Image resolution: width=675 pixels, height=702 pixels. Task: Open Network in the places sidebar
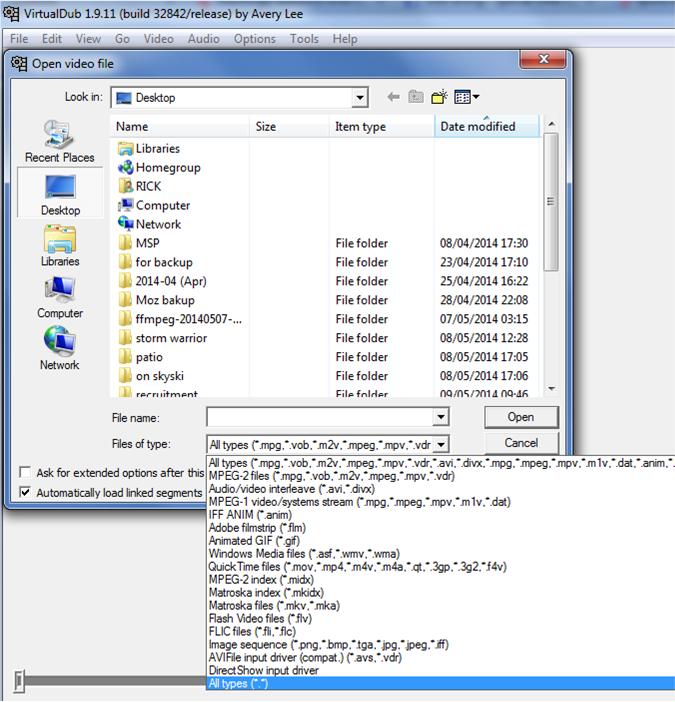(x=60, y=348)
